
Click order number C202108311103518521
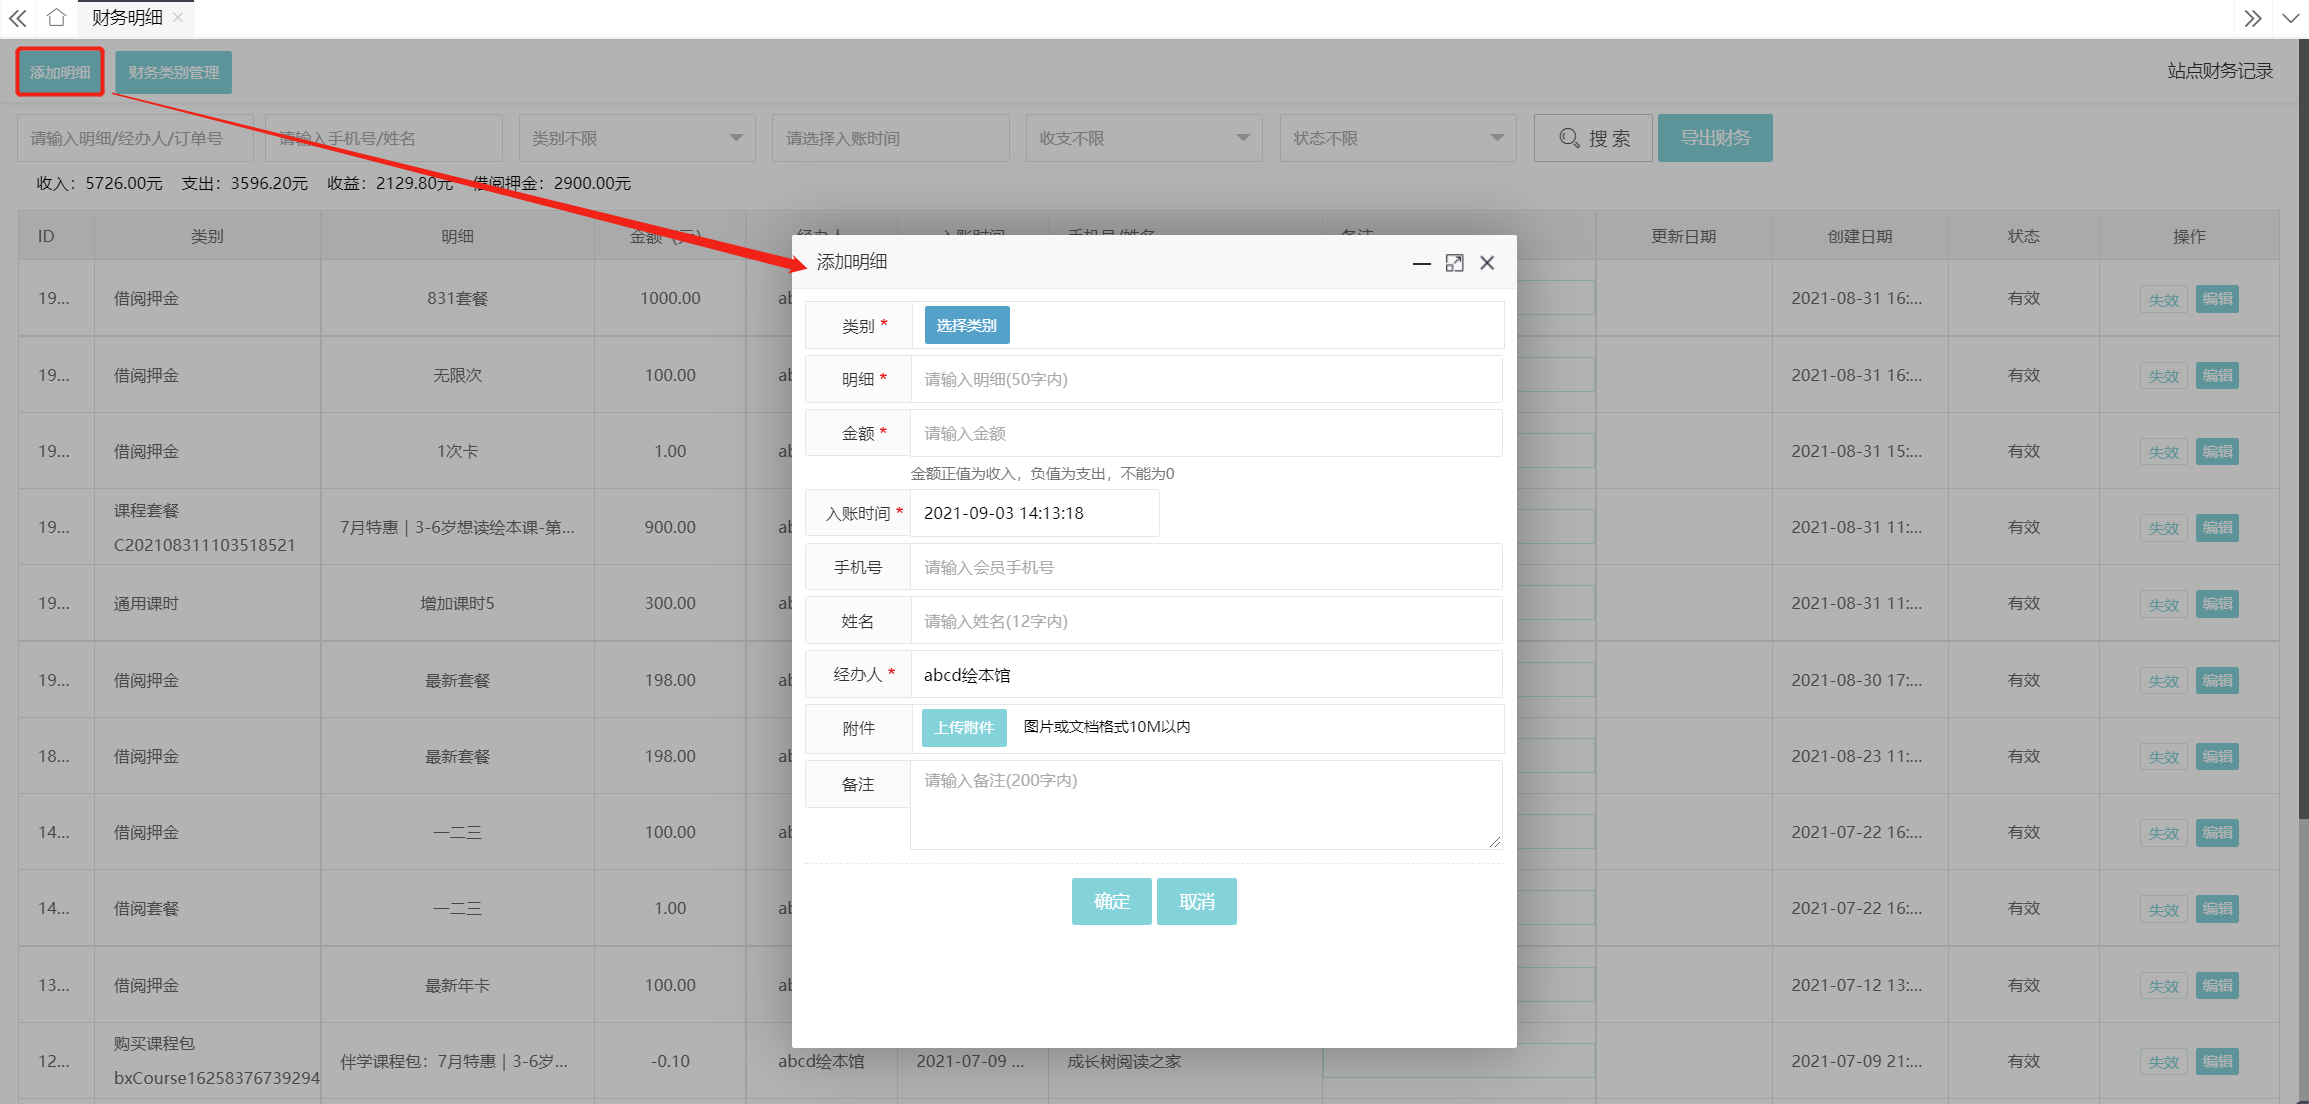[x=205, y=545]
